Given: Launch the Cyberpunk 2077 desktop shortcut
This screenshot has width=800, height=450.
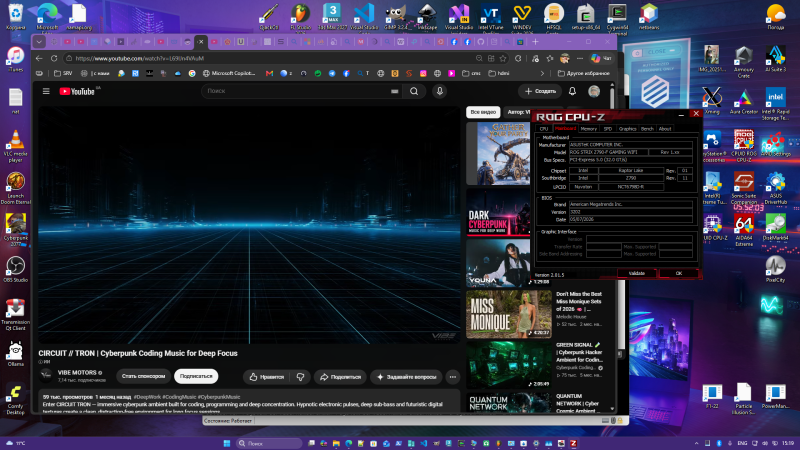Looking at the screenshot, I should pyautogui.click(x=15, y=230).
